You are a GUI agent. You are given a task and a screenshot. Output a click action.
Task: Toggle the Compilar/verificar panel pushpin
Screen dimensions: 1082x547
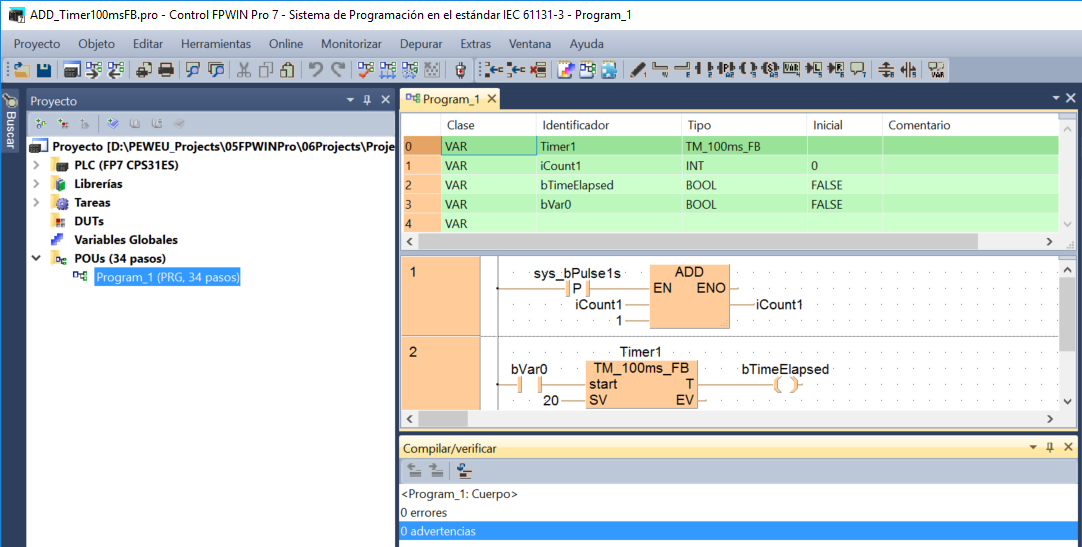1050,448
